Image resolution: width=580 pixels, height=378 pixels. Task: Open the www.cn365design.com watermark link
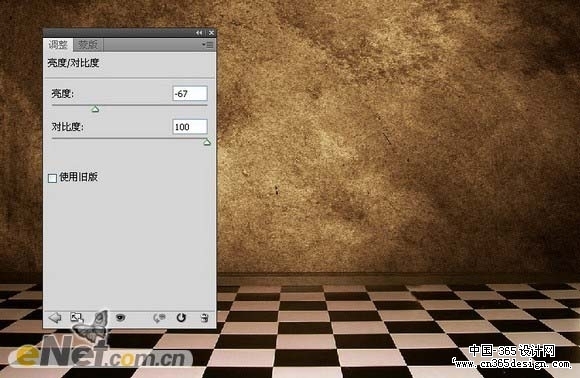(512, 364)
